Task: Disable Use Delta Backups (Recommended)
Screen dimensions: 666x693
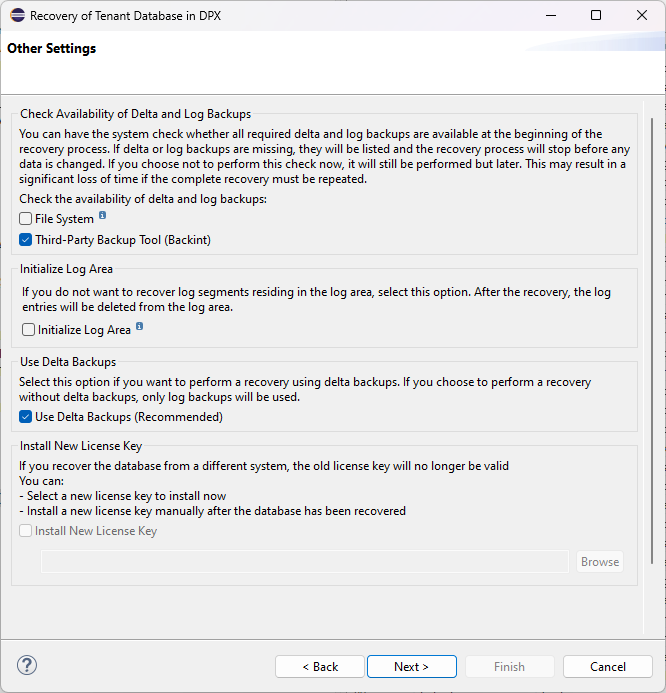Action: coord(26,417)
